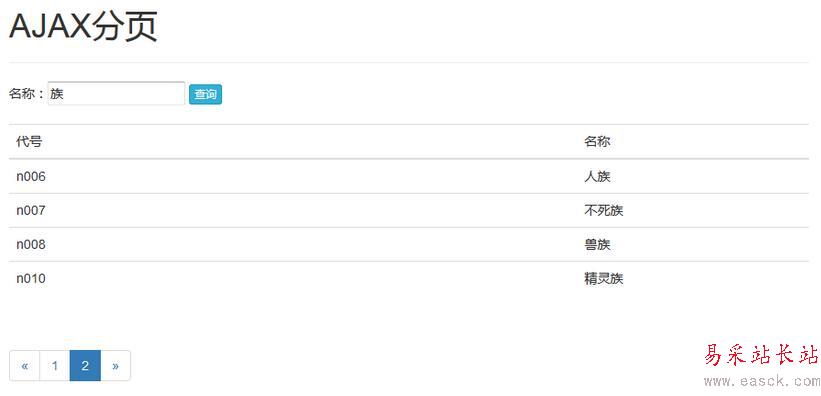Select active page 2 in pagination

[x=85, y=366]
